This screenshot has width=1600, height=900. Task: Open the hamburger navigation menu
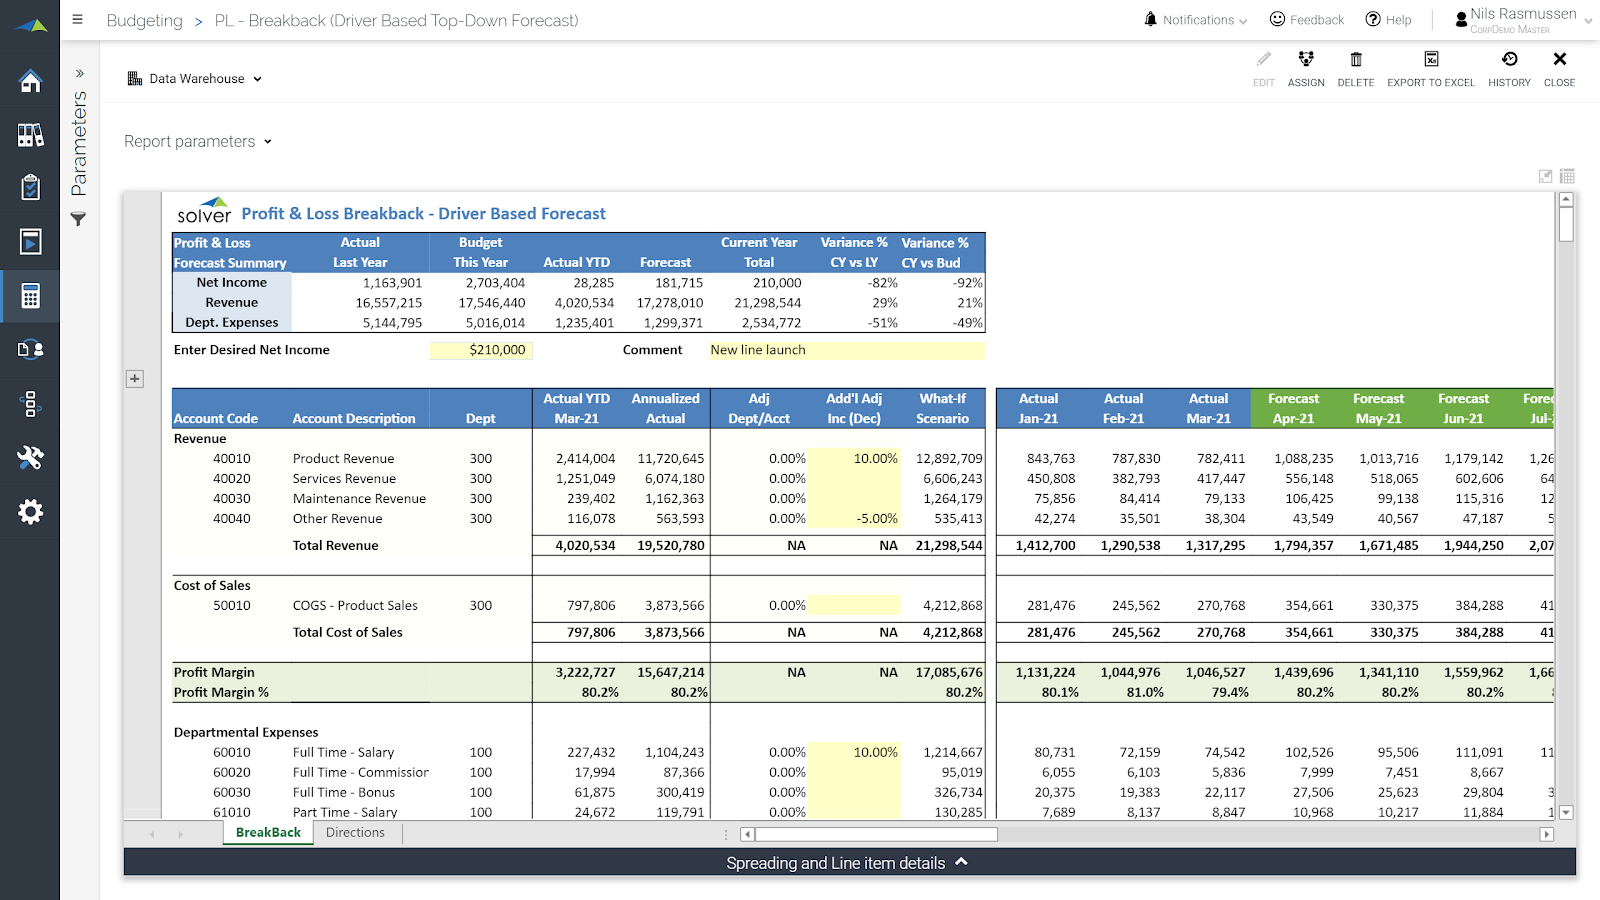[x=78, y=20]
